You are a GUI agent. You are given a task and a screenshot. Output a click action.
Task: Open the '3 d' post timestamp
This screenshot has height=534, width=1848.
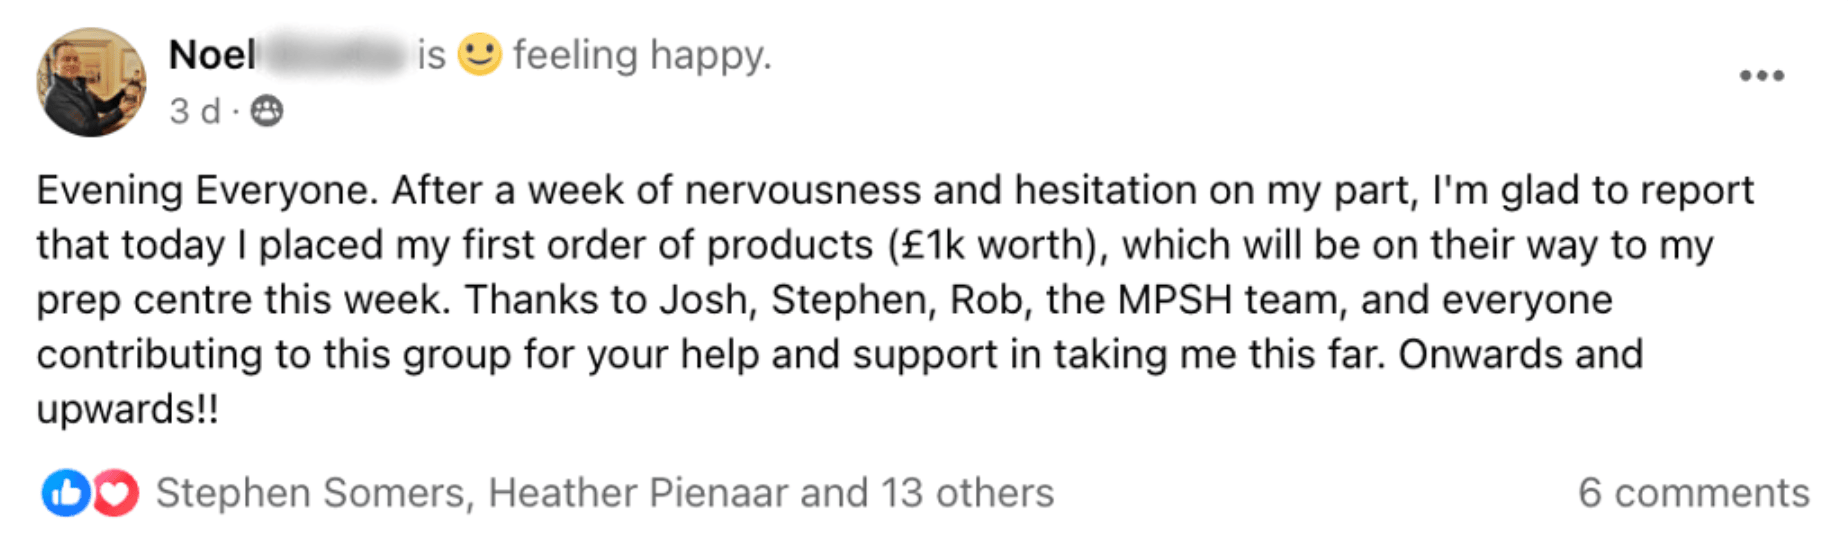194,111
